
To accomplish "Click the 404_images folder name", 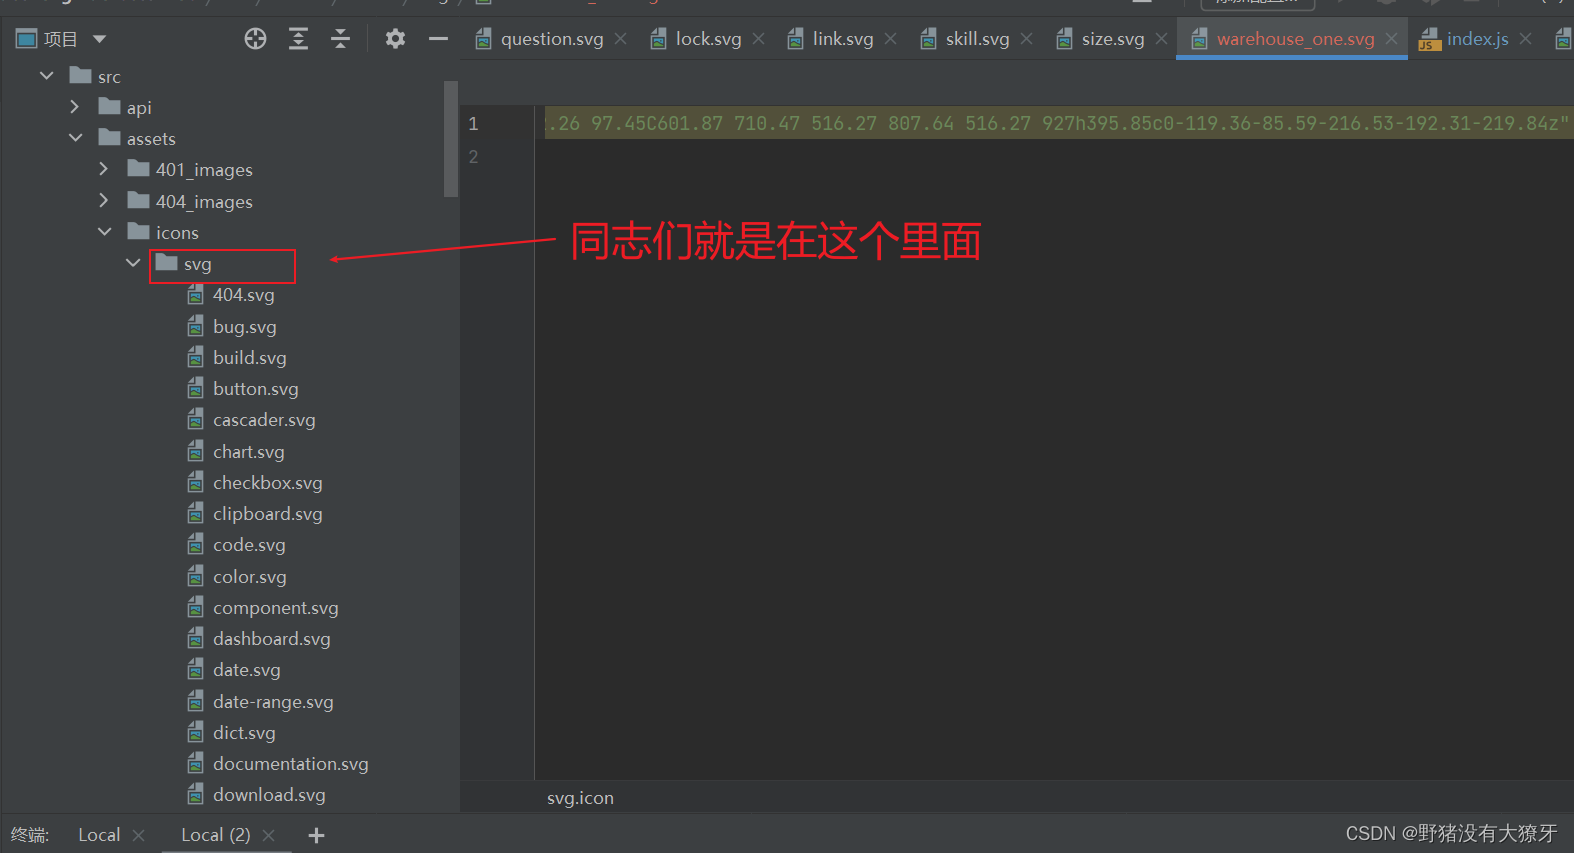I will 204,202.
